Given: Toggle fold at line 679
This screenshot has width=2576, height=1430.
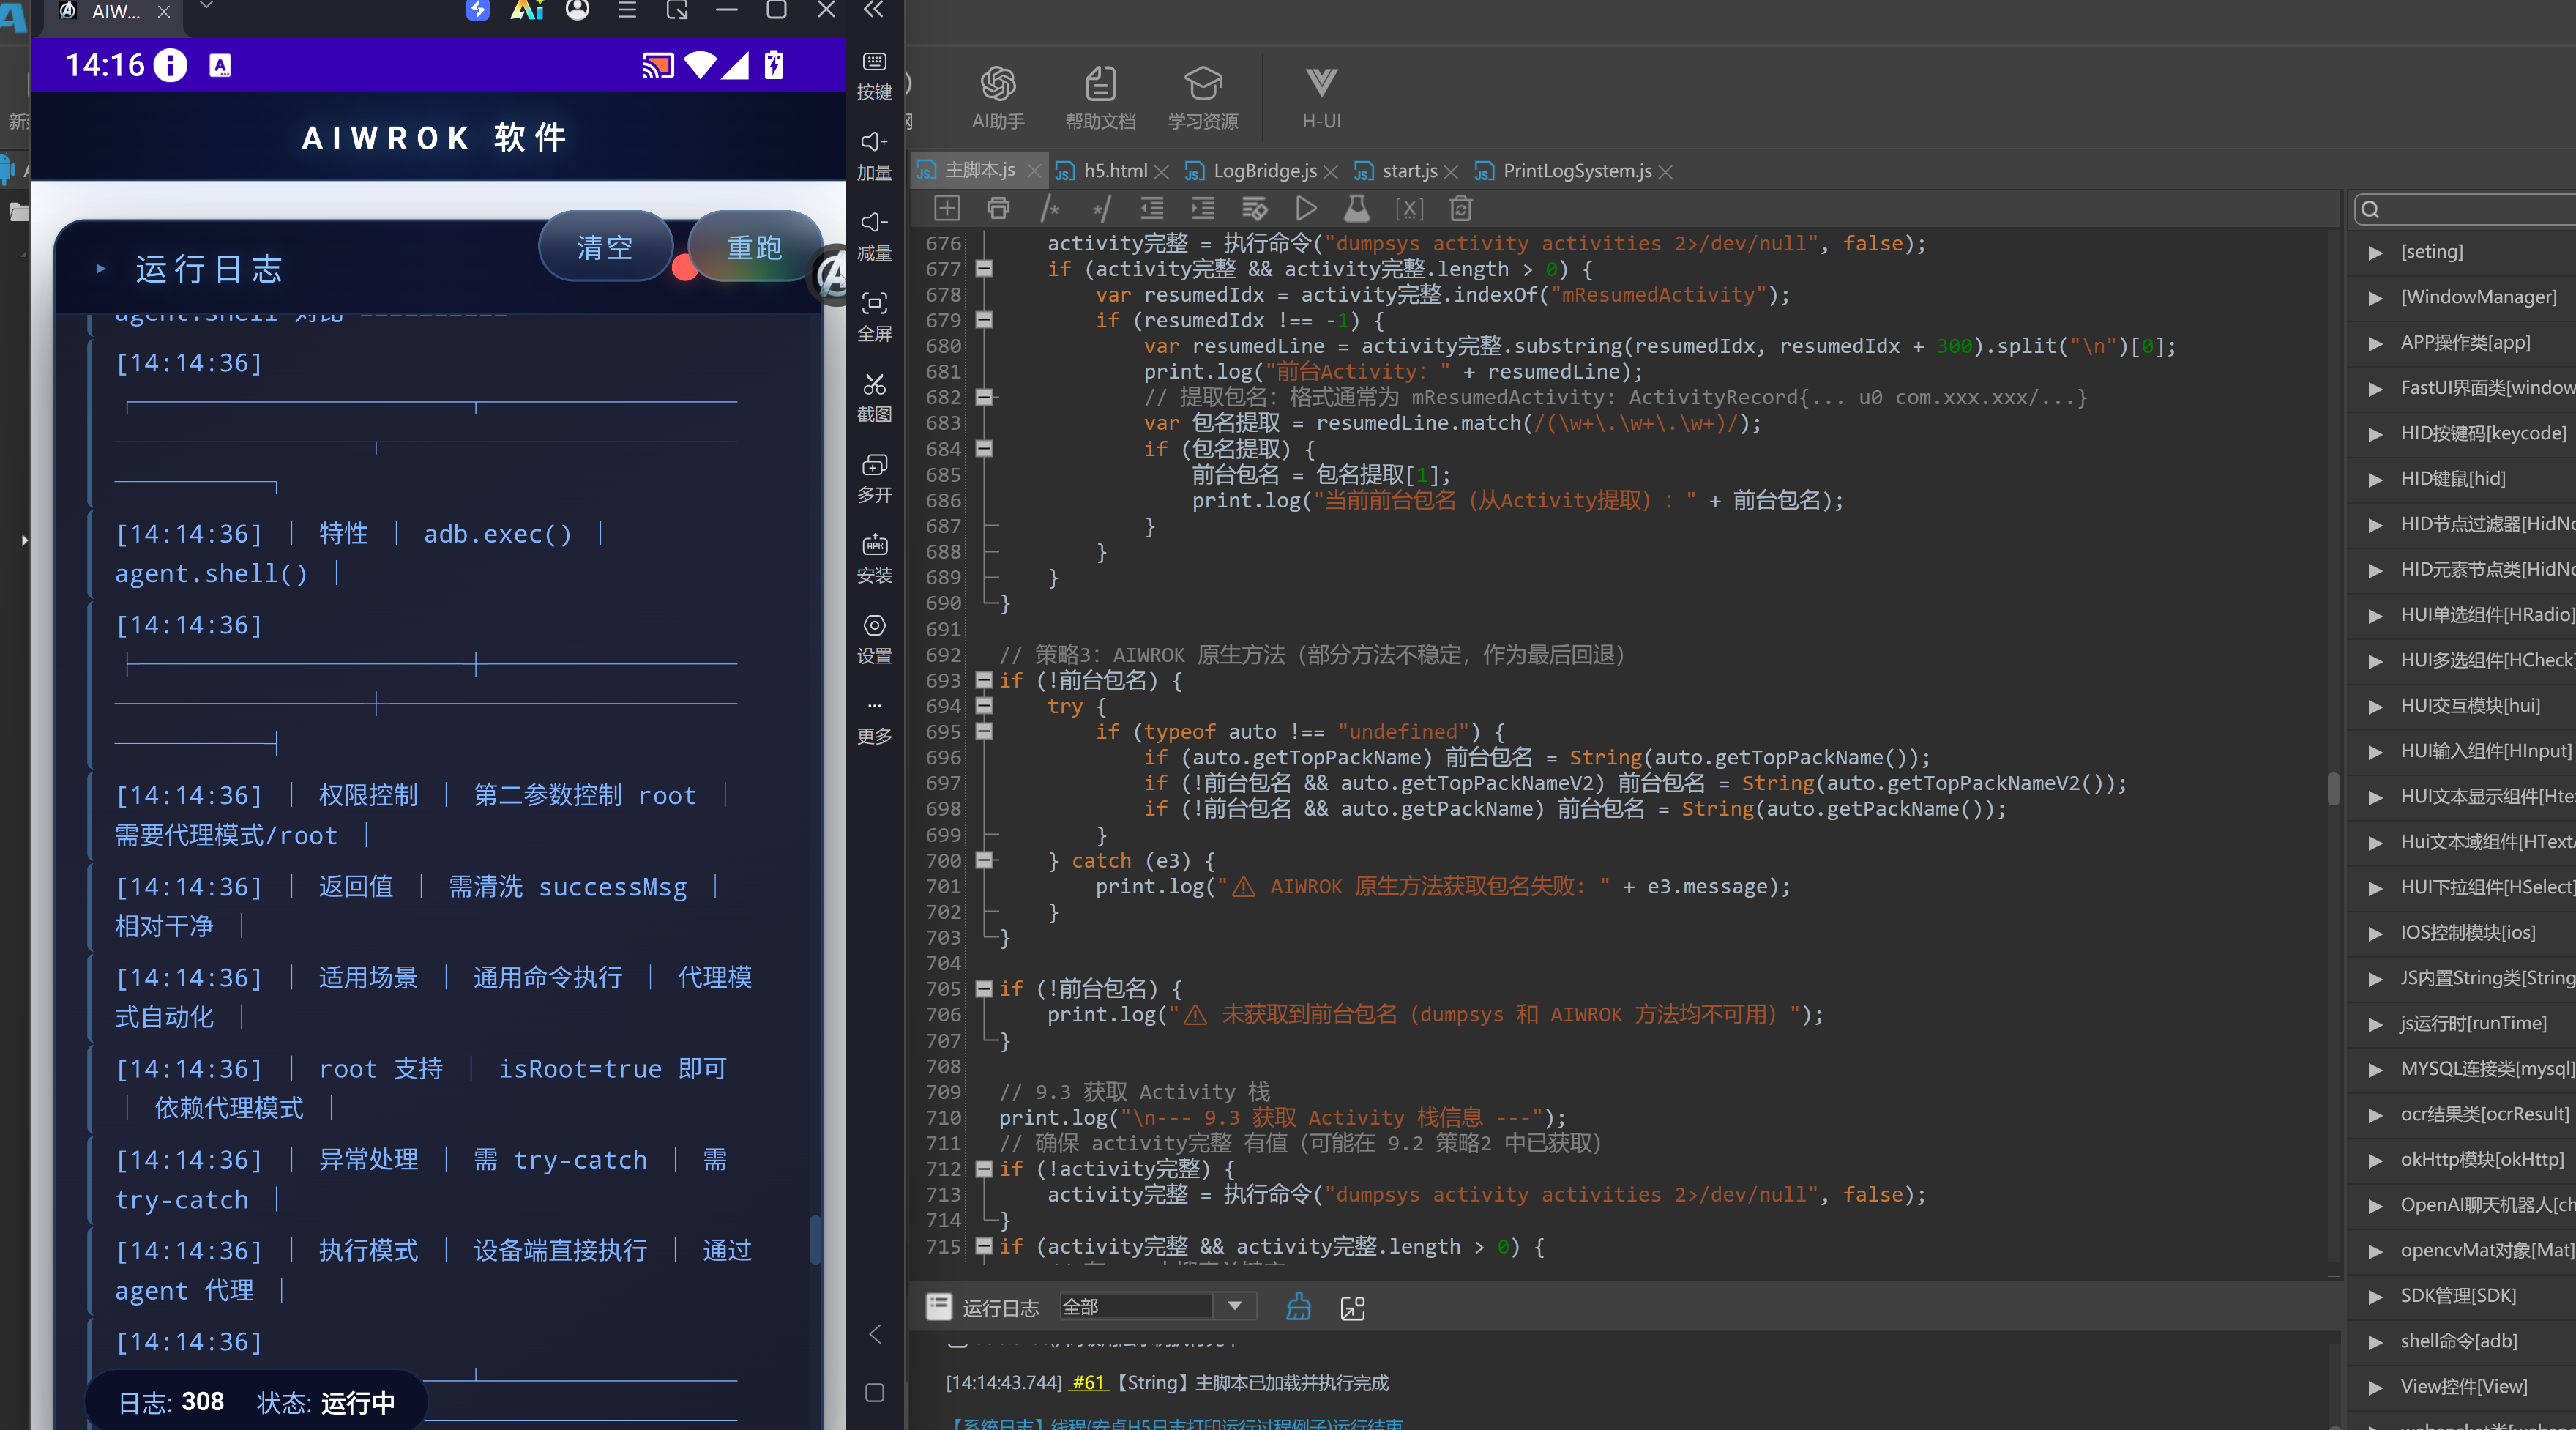Looking at the screenshot, I should [984, 320].
